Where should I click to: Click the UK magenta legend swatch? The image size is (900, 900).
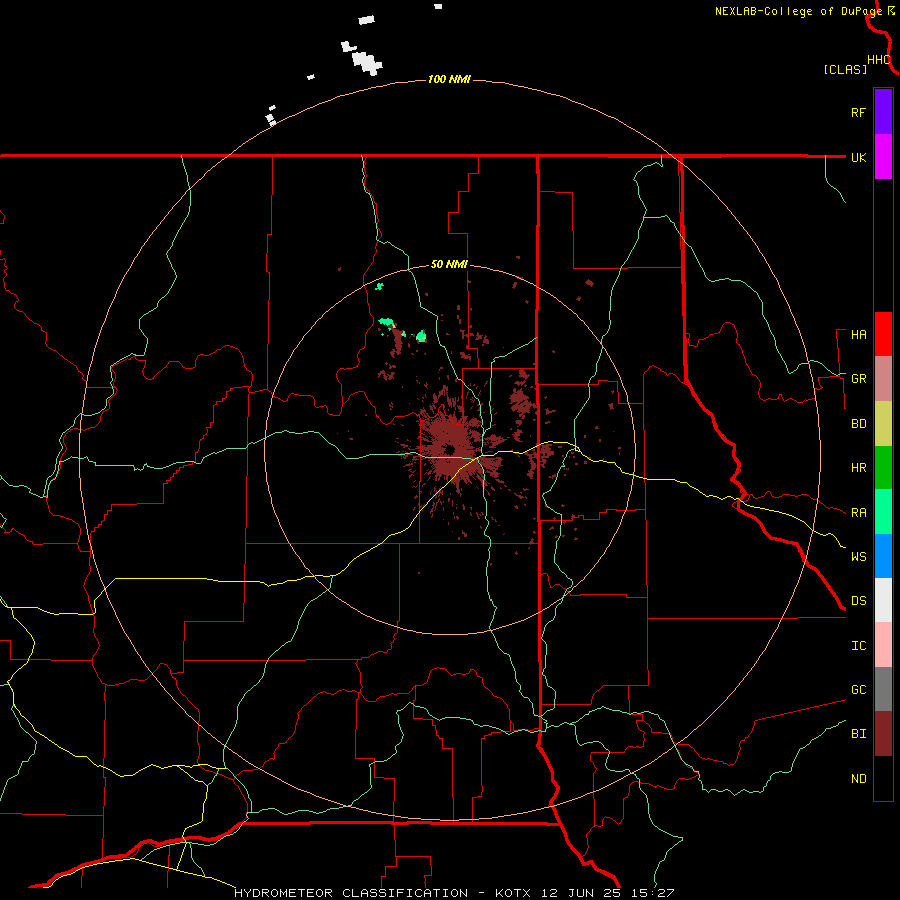point(883,157)
